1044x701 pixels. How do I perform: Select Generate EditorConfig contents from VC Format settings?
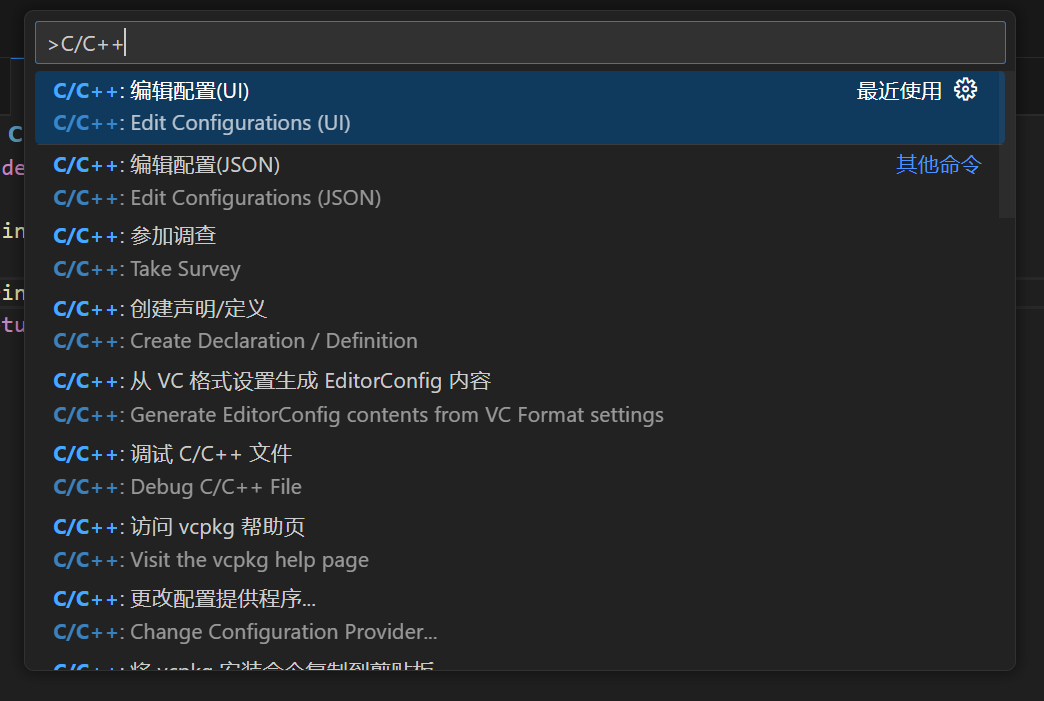tap(517, 398)
